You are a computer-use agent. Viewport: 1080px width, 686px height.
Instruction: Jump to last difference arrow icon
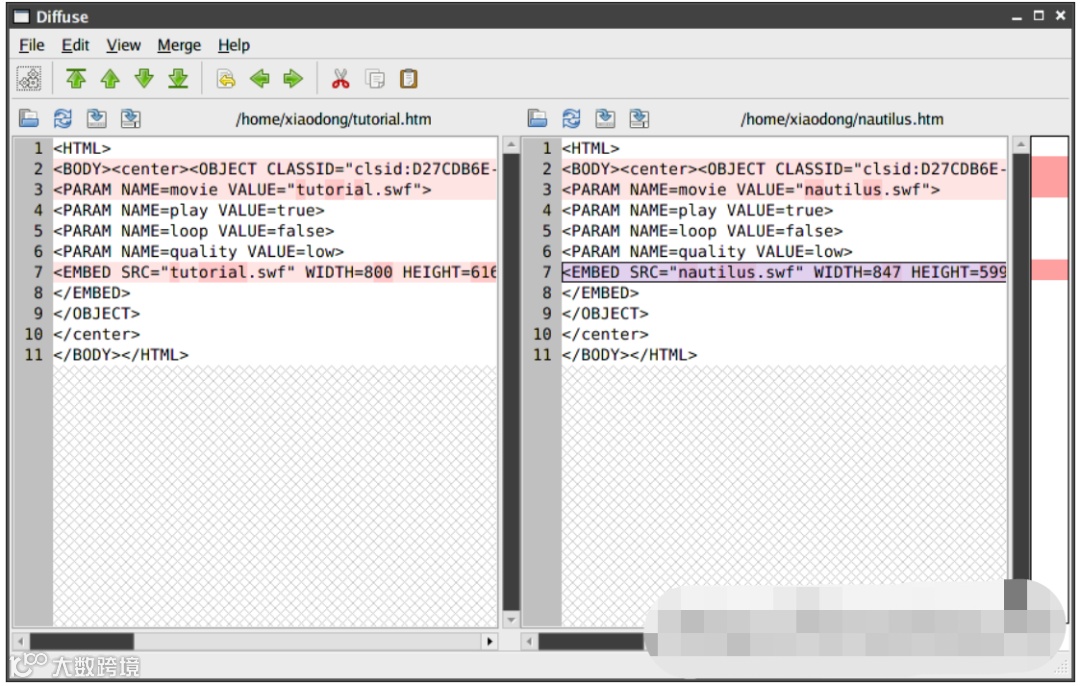pyautogui.click(x=178, y=79)
